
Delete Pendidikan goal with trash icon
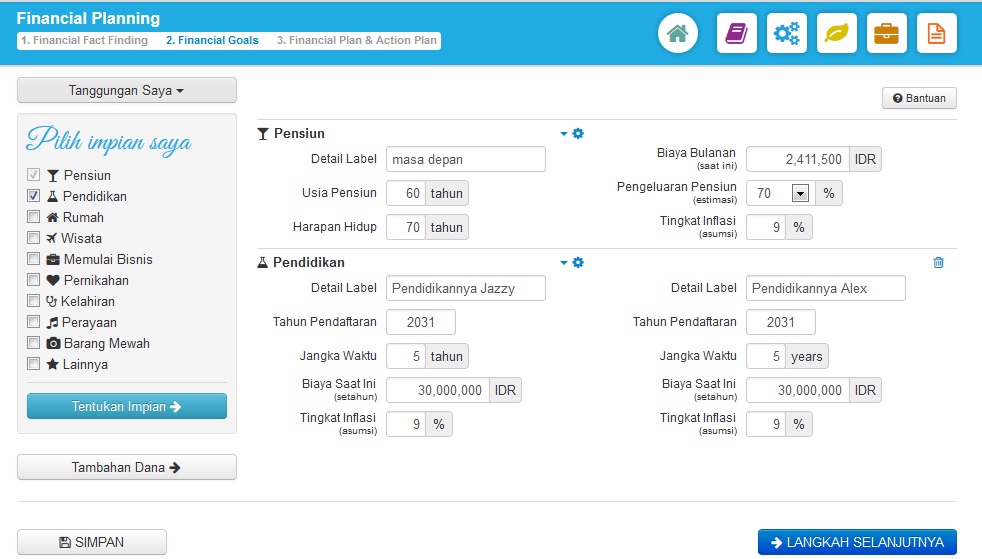[938, 263]
